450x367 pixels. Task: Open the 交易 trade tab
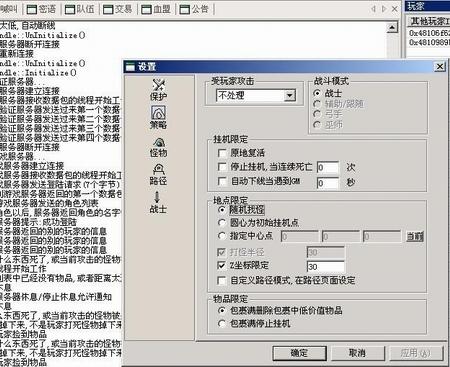click(117, 9)
